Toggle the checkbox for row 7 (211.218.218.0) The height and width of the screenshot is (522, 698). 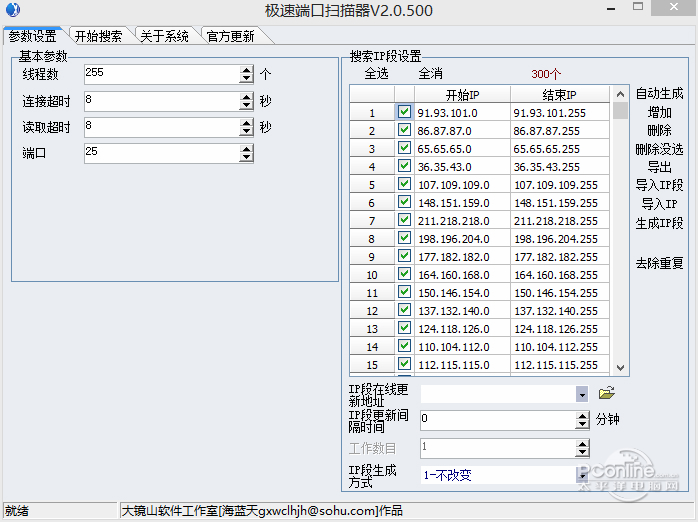point(404,220)
